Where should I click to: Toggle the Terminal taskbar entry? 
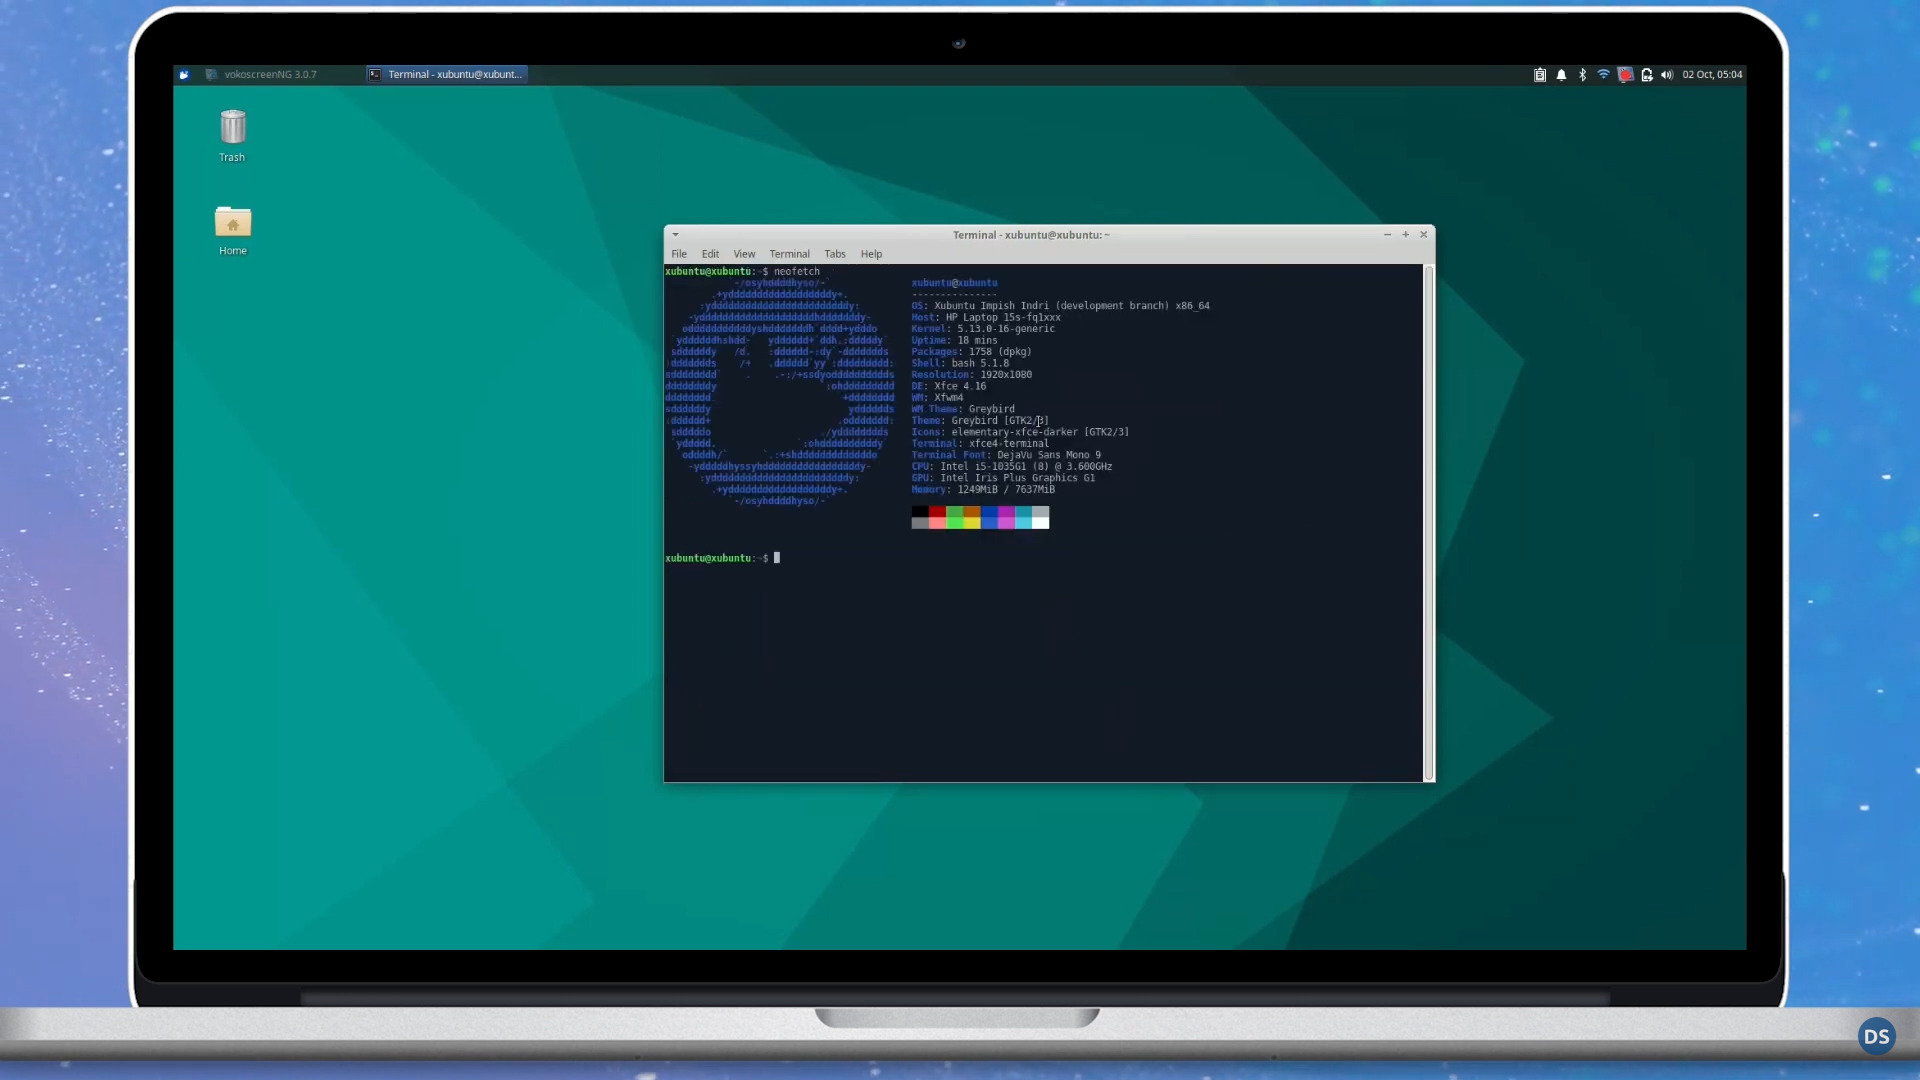click(445, 74)
